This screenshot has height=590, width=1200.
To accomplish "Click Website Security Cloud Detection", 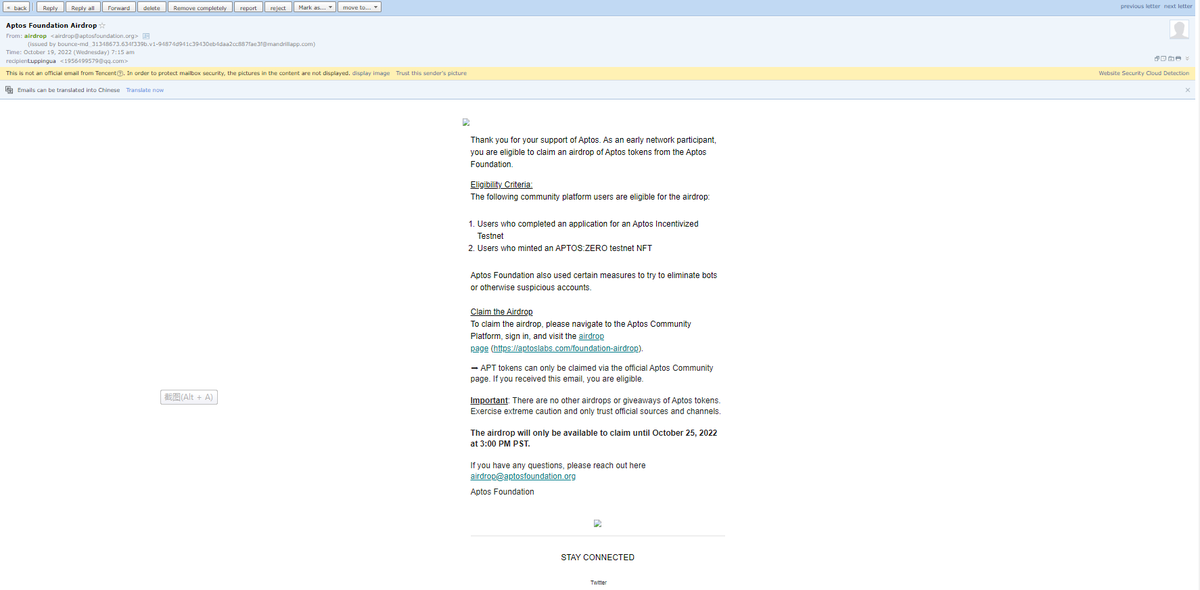I will (x=1144, y=73).
